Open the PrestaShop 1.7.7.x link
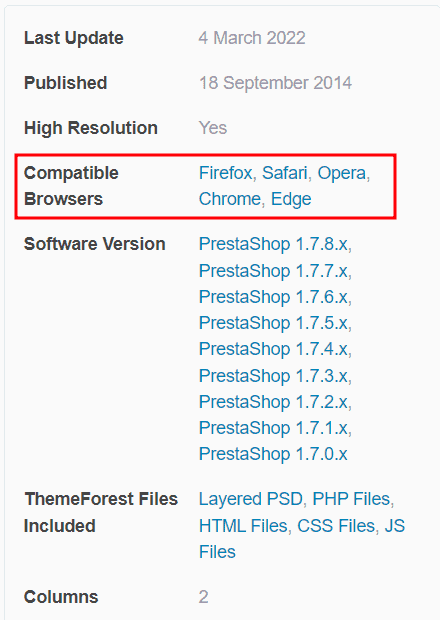440x620 pixels. 274,271
